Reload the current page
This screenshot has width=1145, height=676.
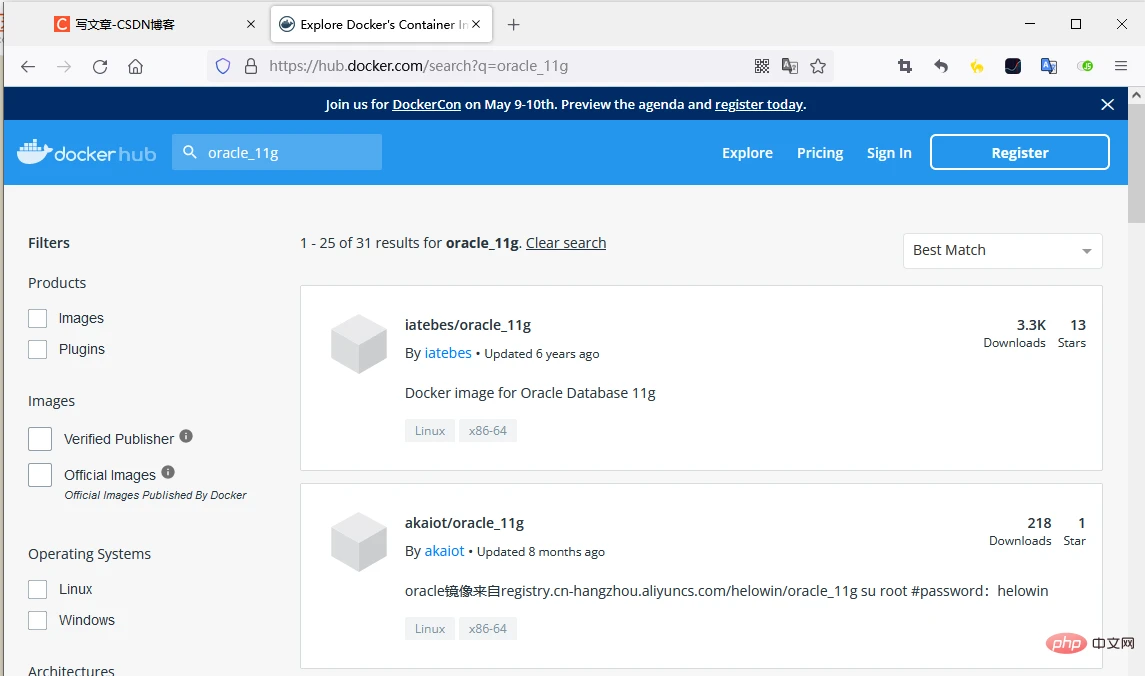click(x=100, y=66)
